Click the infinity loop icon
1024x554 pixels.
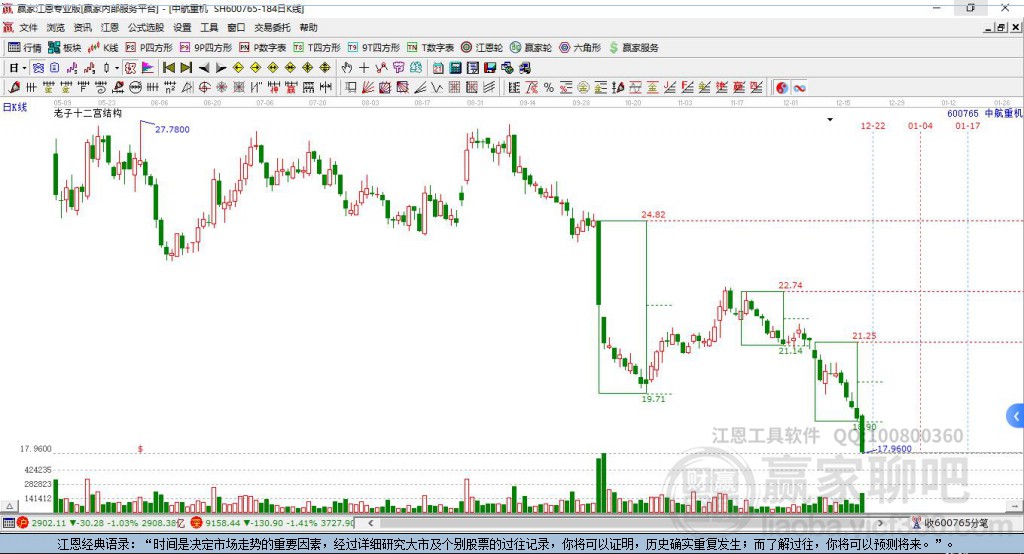(x=799, y=88)
